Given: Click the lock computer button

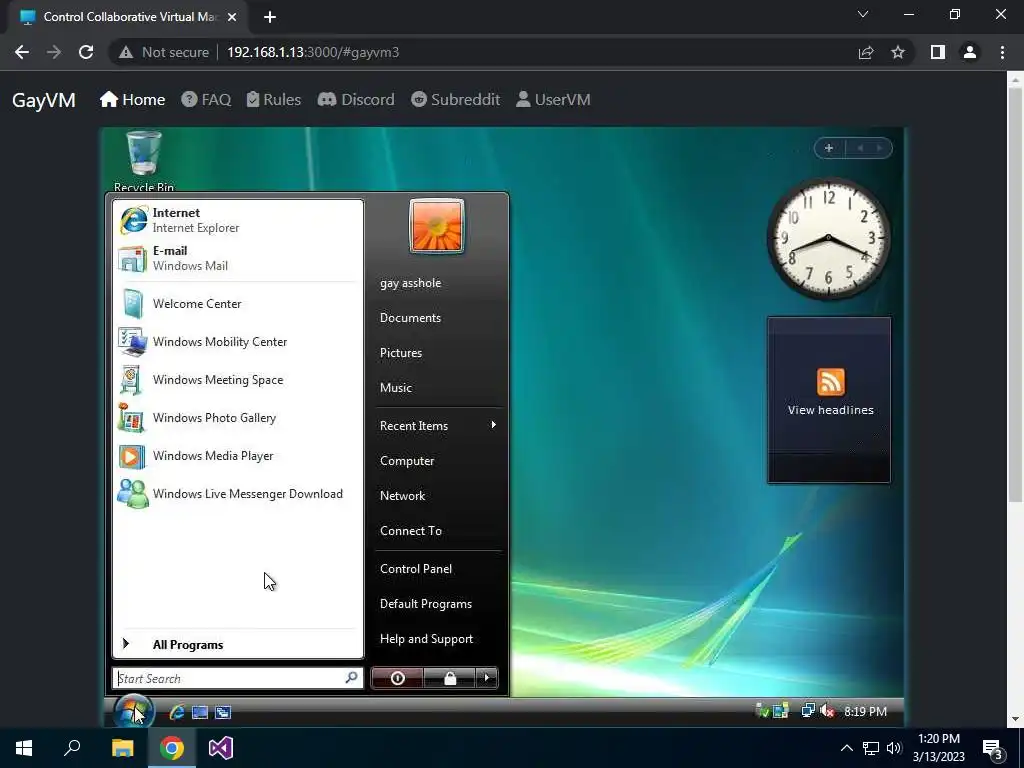Looking at the screenshot, I should [449, 678].
